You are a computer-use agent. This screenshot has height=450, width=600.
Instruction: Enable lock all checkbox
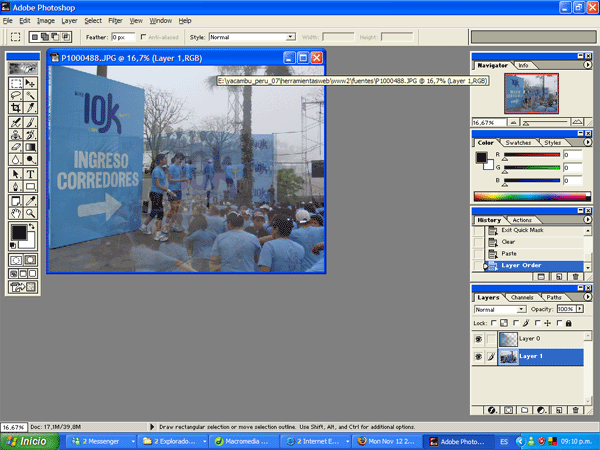point(559,323)
